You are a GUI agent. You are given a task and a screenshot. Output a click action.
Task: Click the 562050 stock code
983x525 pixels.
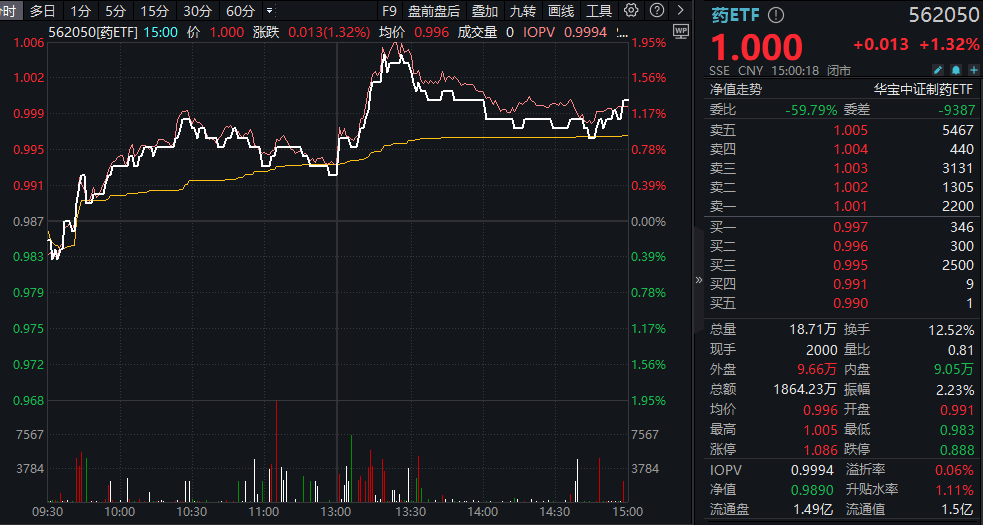(x=944, y=16)
